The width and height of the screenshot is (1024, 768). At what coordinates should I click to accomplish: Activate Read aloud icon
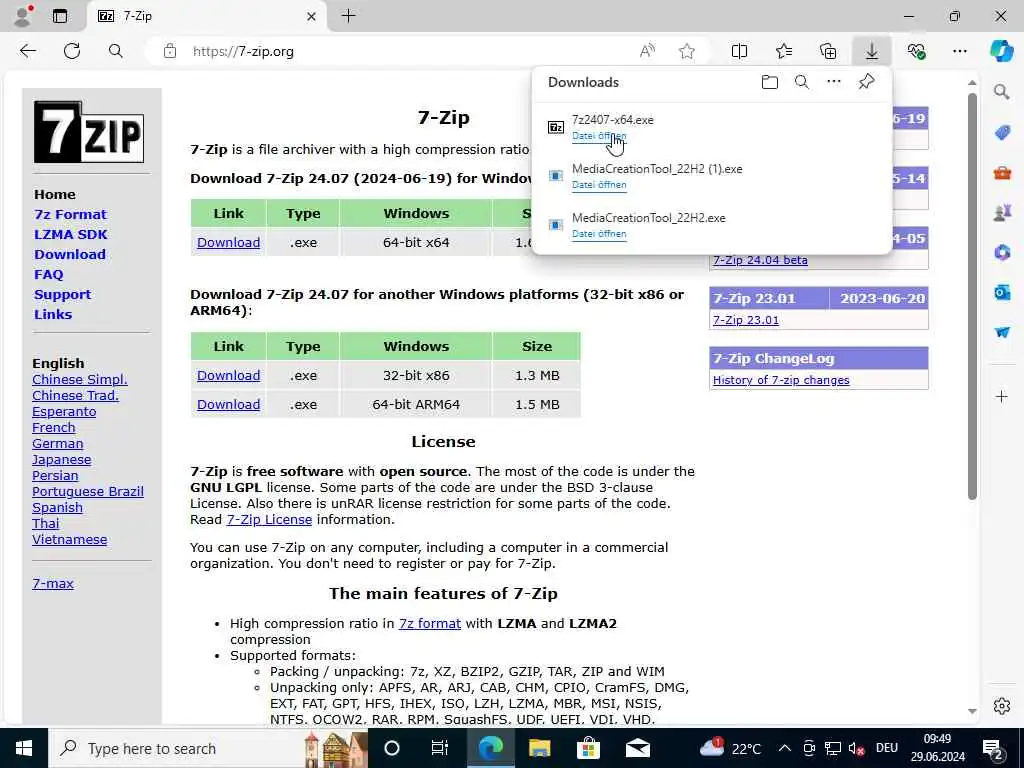click(647, 51)
